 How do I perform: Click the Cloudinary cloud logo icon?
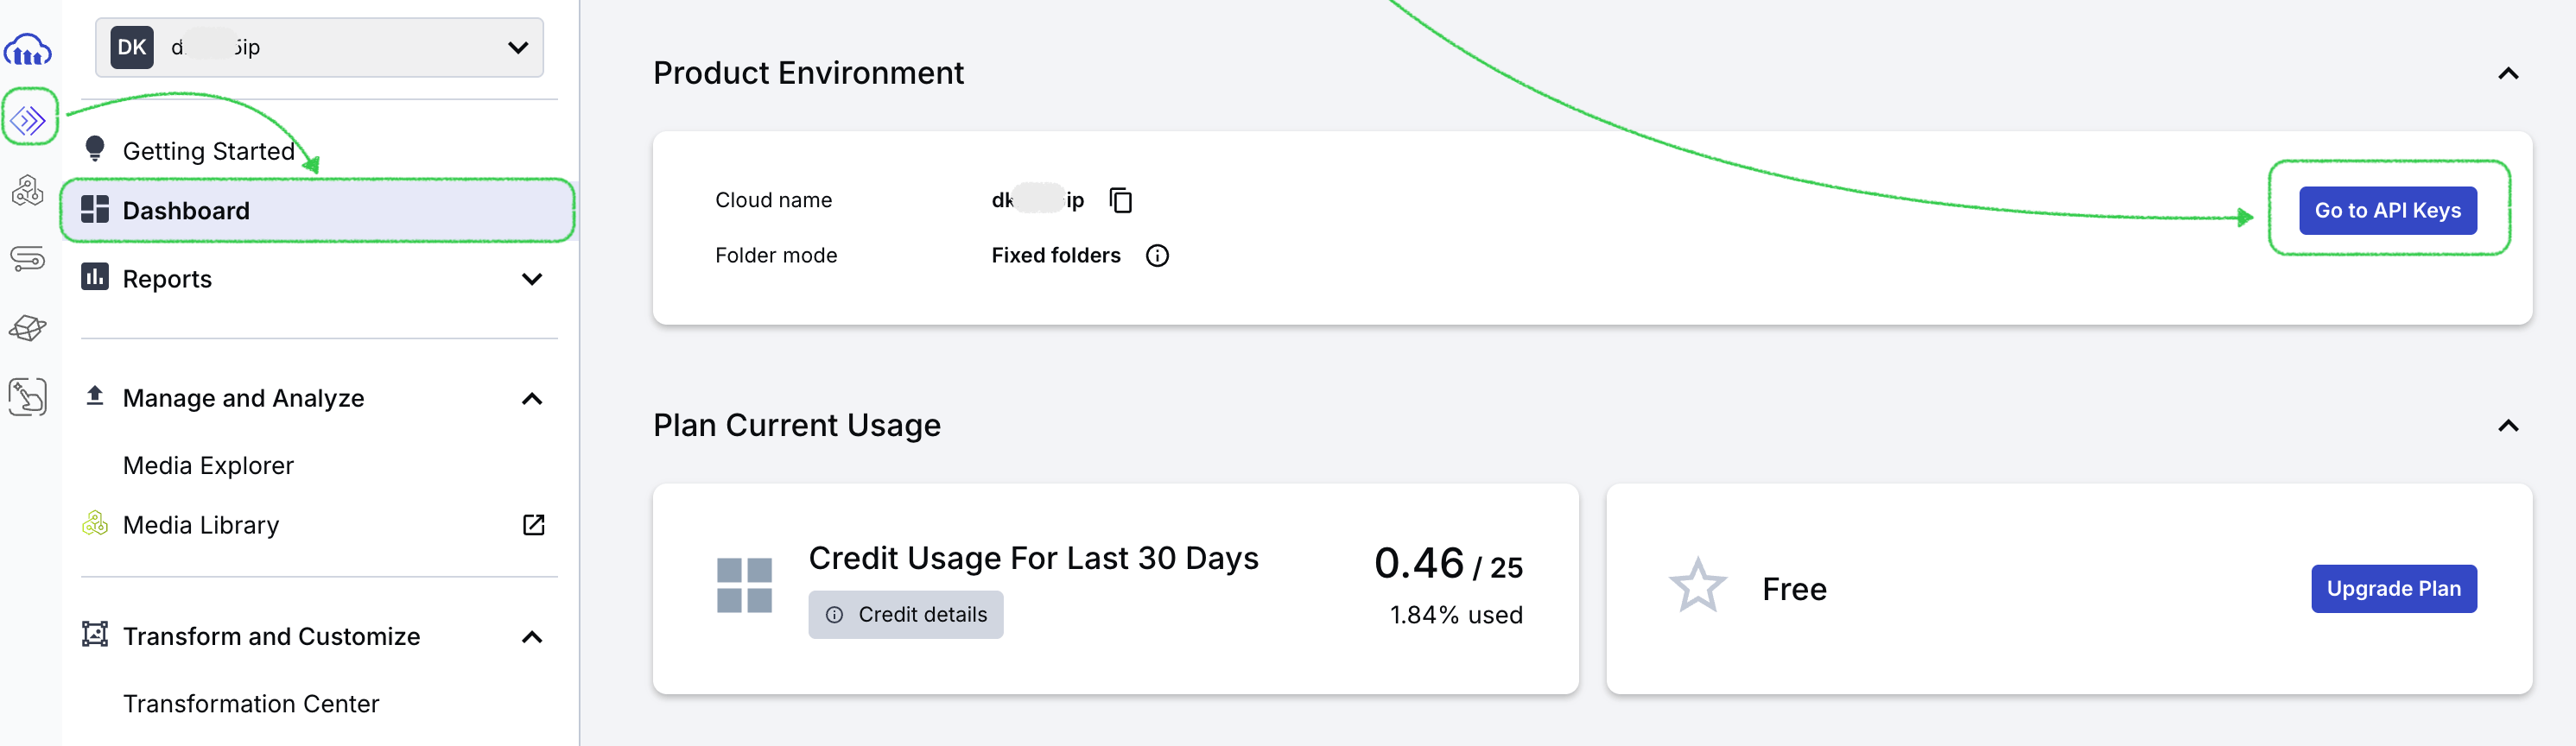coord(28,49)
